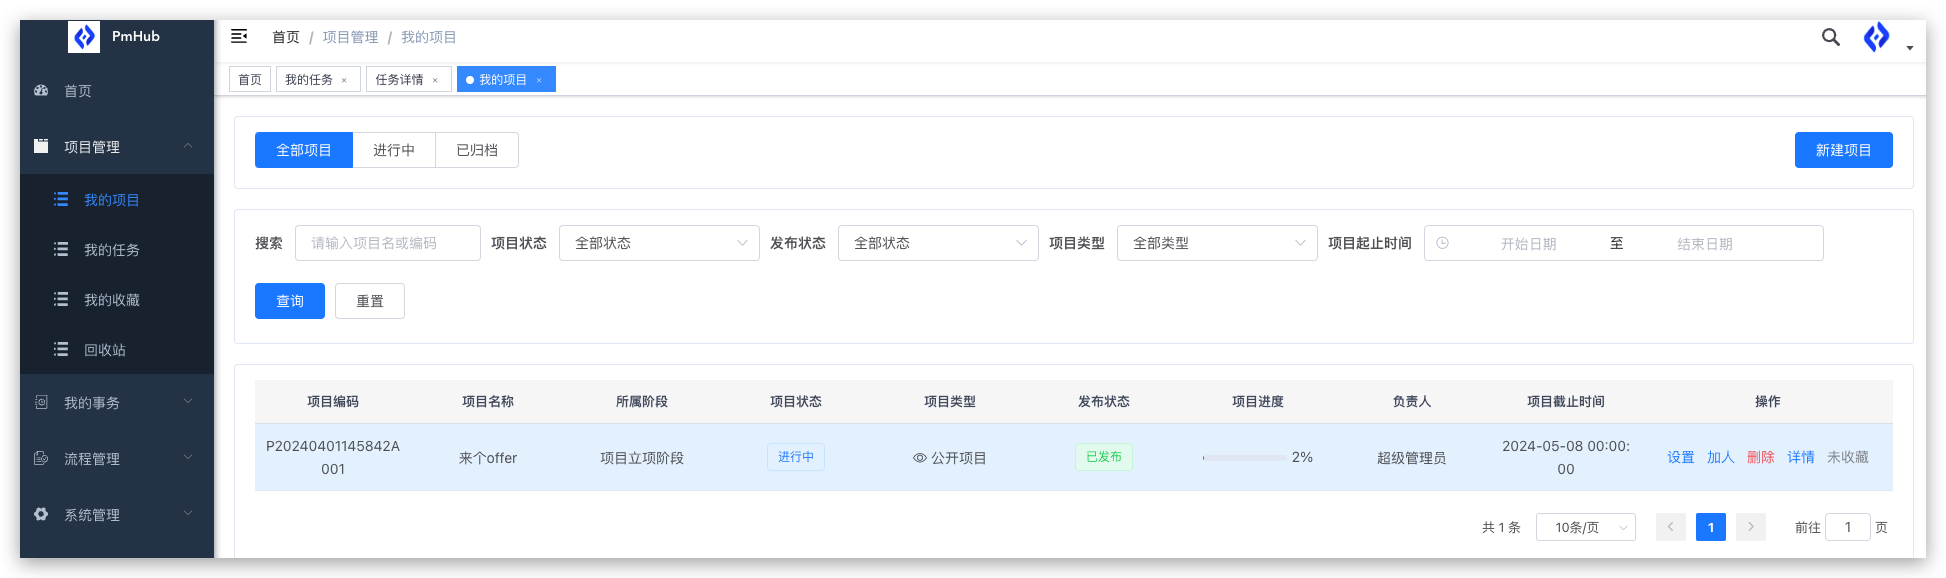Open the 项目类型 dropdown

(x=1217, y=243)
